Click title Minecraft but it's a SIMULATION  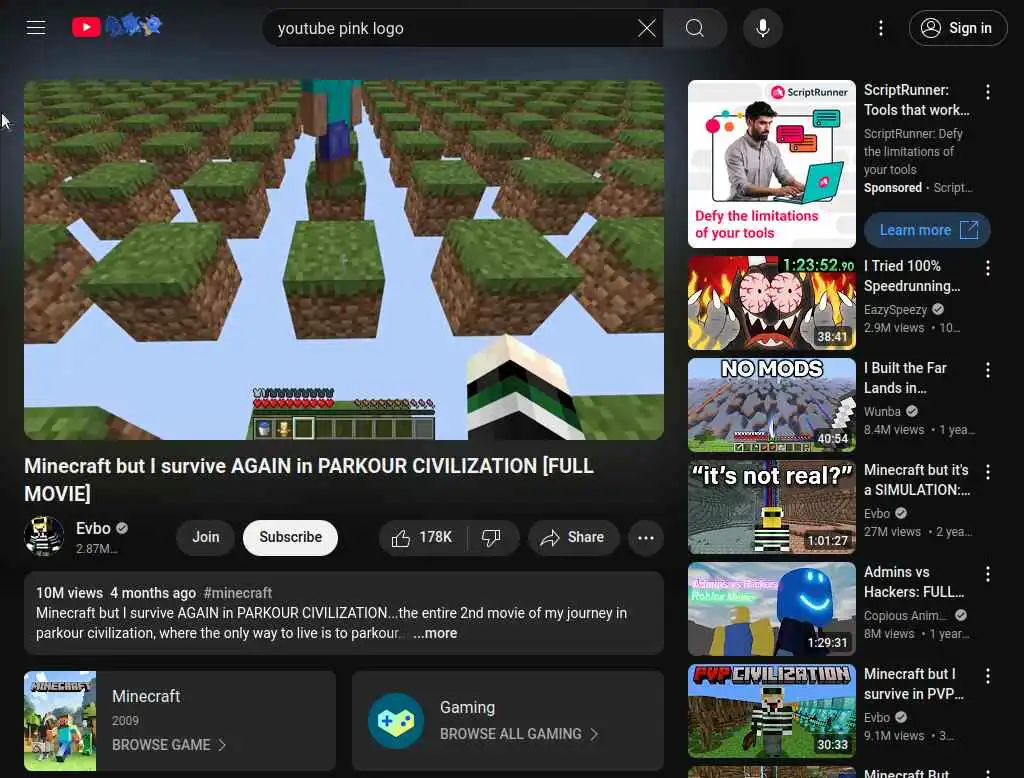pyautogui.click(x=917, y=479)
